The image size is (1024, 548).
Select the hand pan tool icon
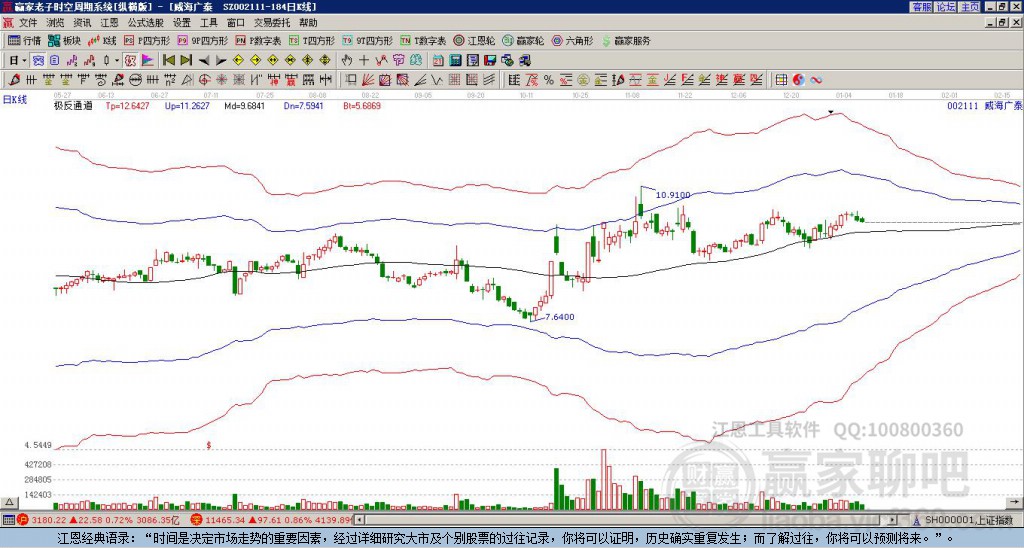coord(348,60)
